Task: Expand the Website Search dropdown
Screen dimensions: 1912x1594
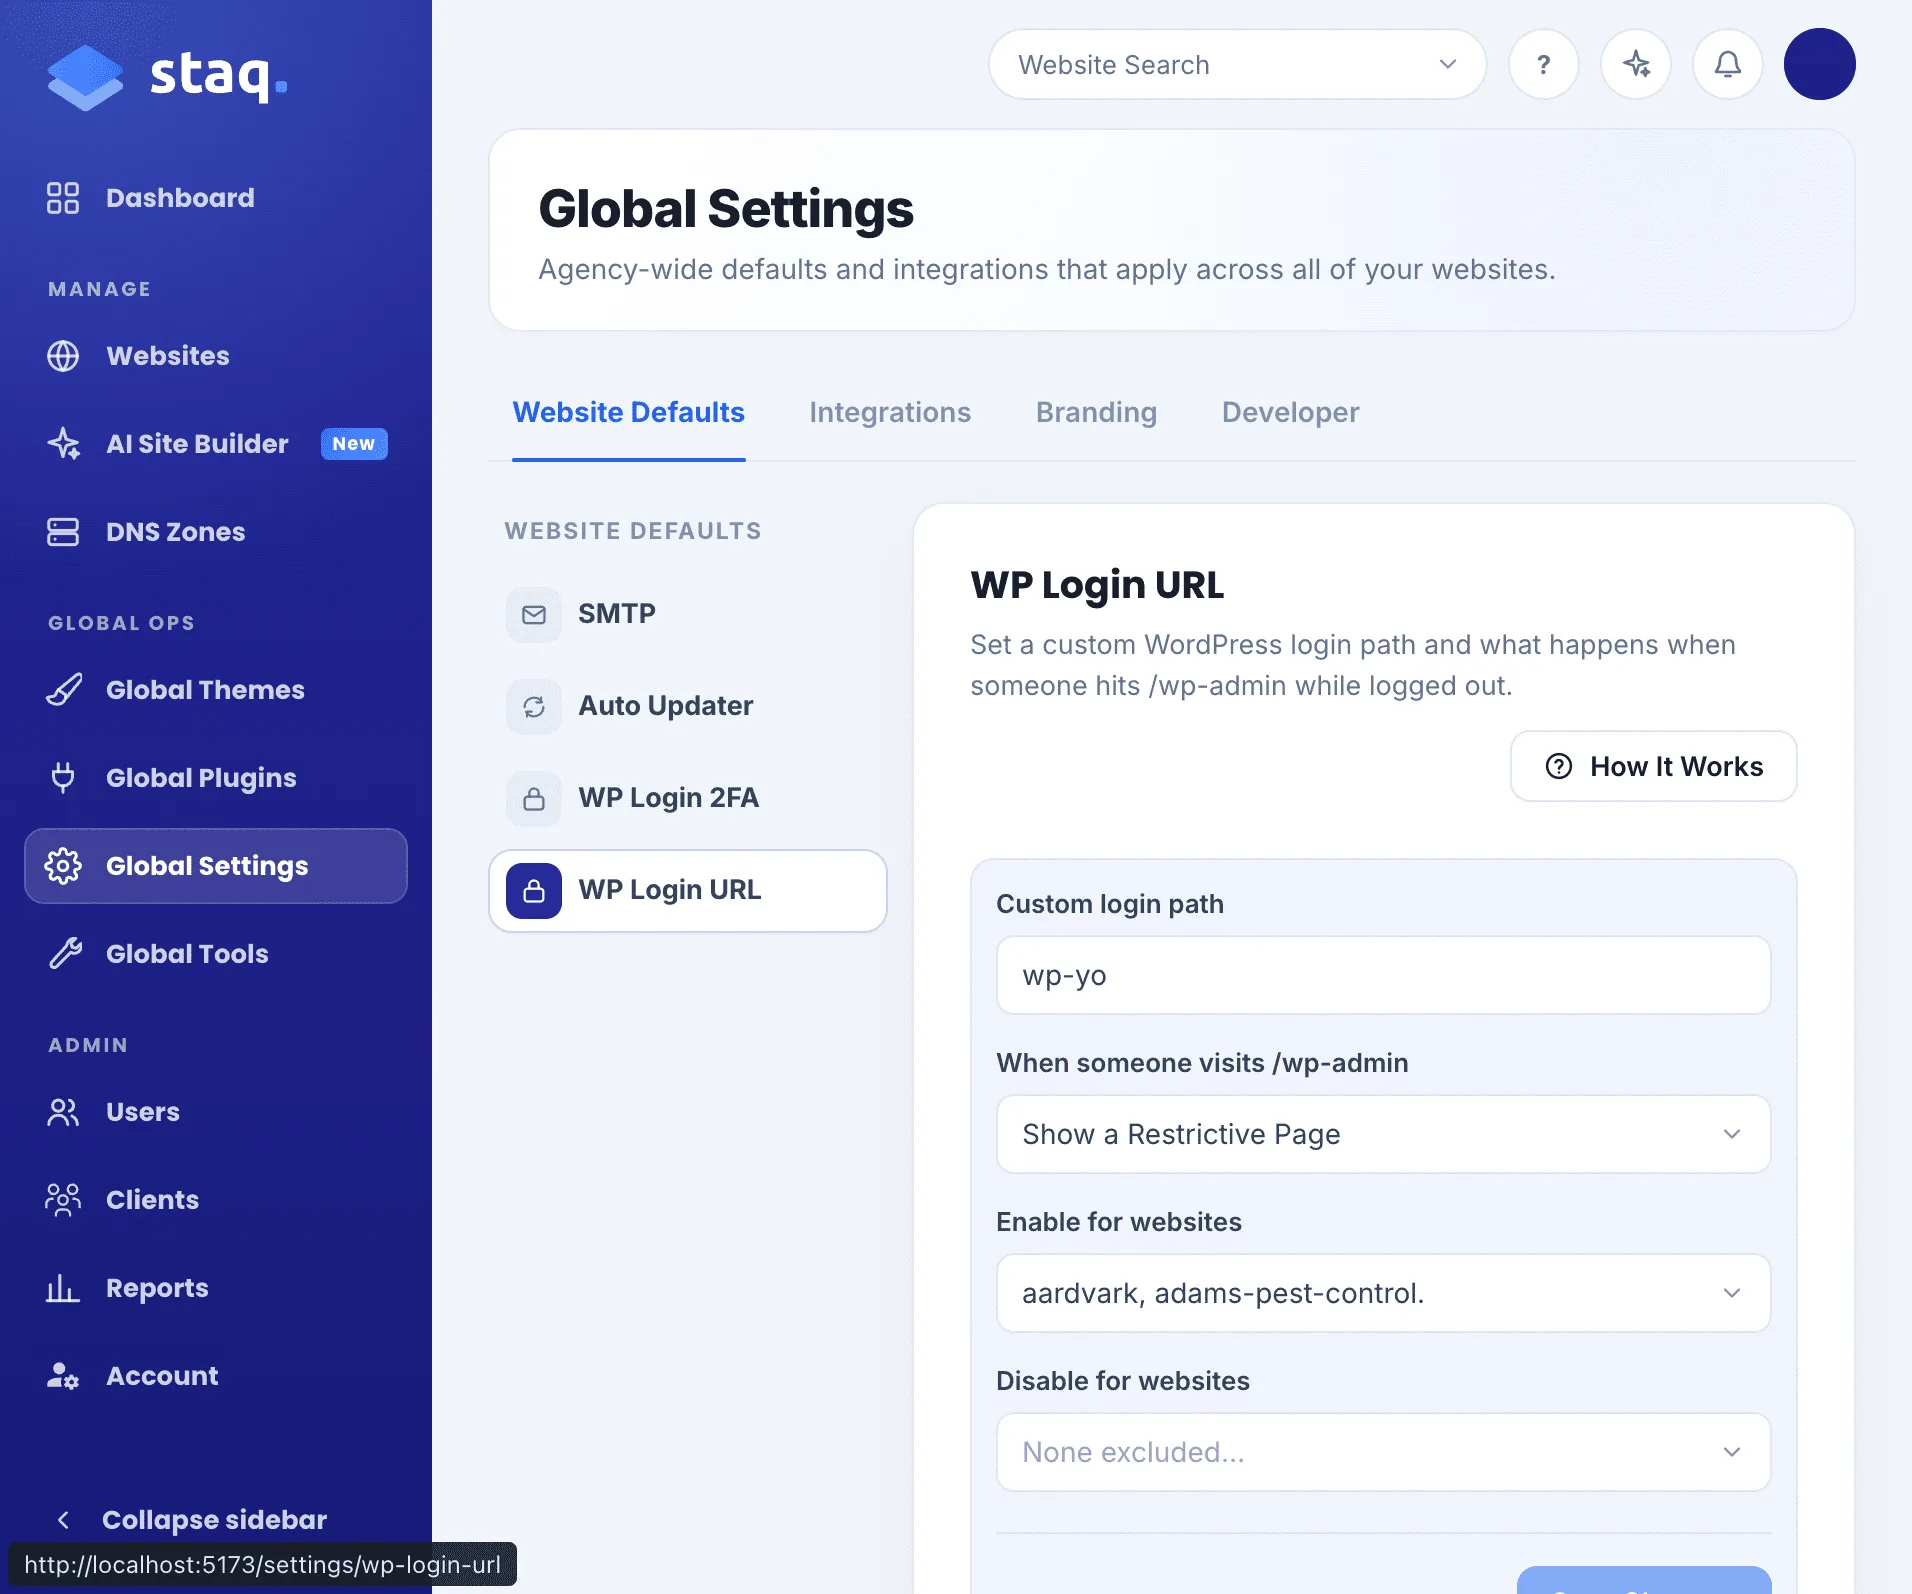Action: [1238, 64]
